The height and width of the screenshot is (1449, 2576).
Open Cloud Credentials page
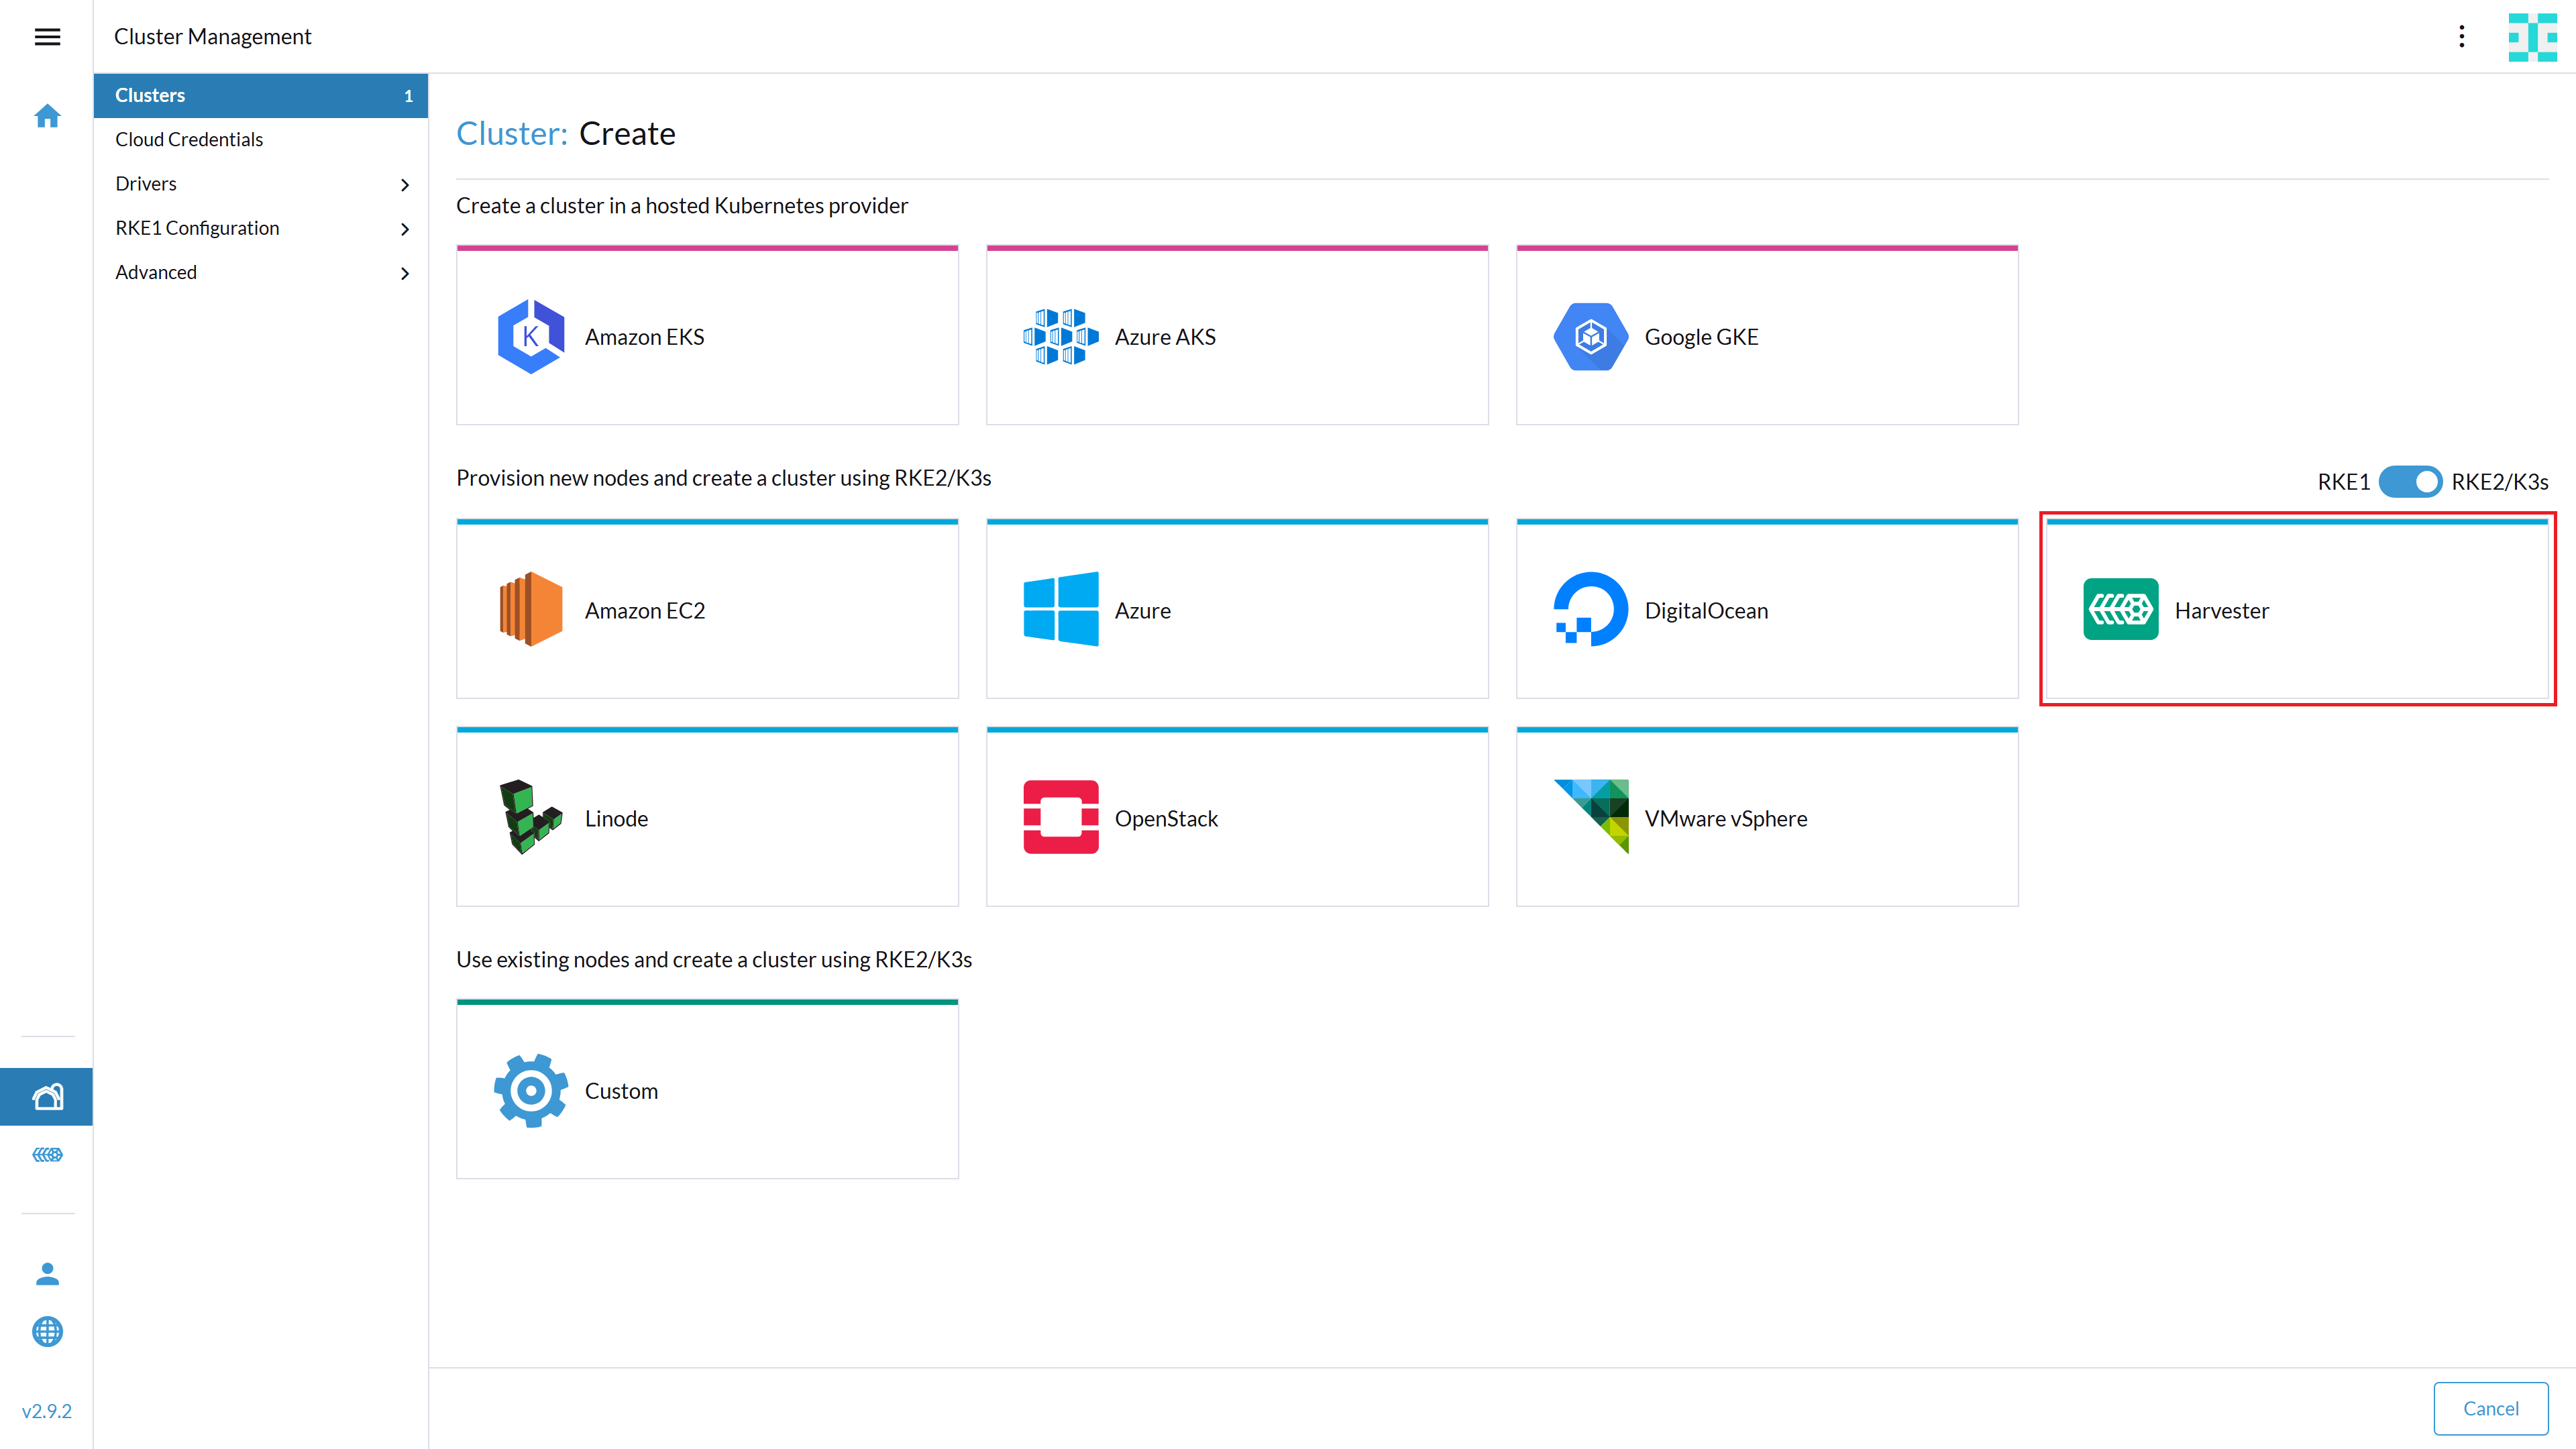[x=189, y=140]
